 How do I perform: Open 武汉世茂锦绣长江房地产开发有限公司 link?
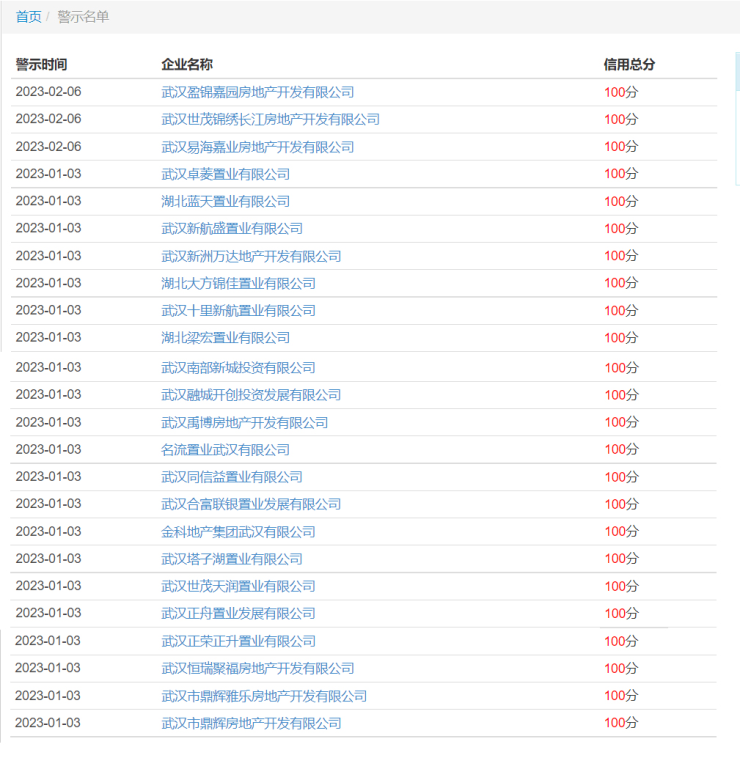pos(270,119)
